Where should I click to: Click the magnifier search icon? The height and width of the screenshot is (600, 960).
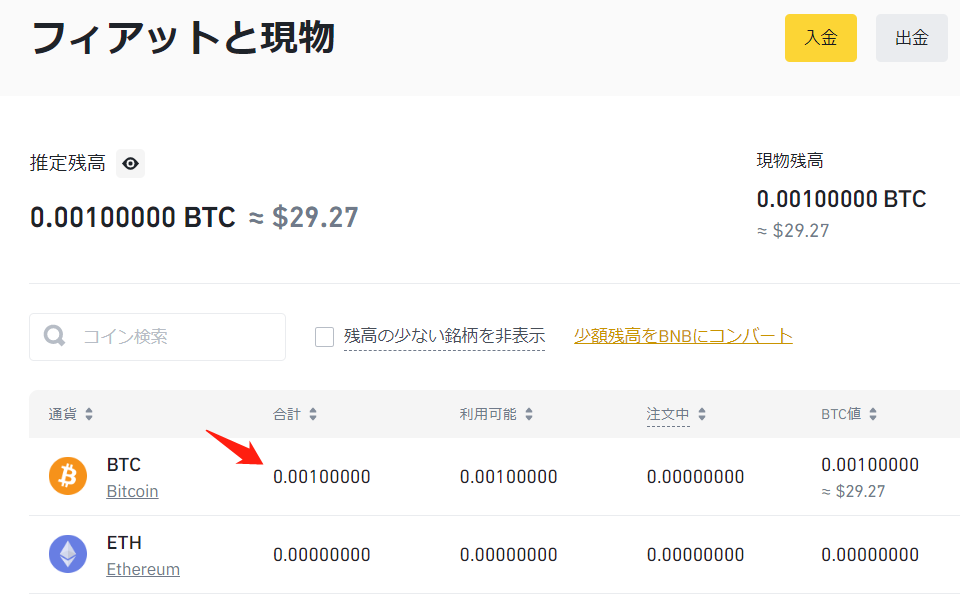pyautogui.click(x=54, y=336)
